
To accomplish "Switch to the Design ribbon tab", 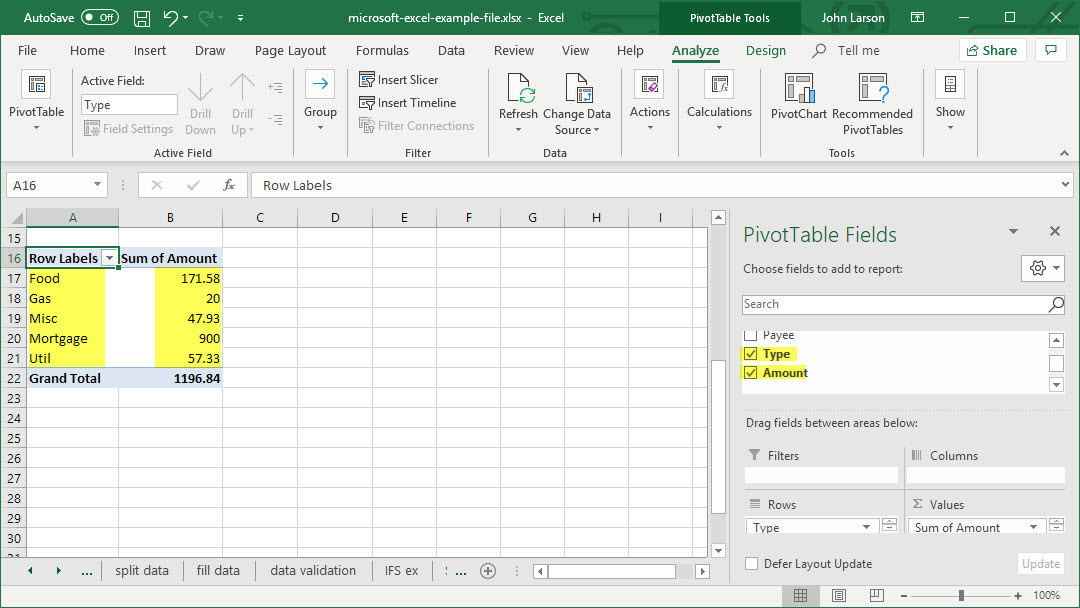I will point(765,51).
